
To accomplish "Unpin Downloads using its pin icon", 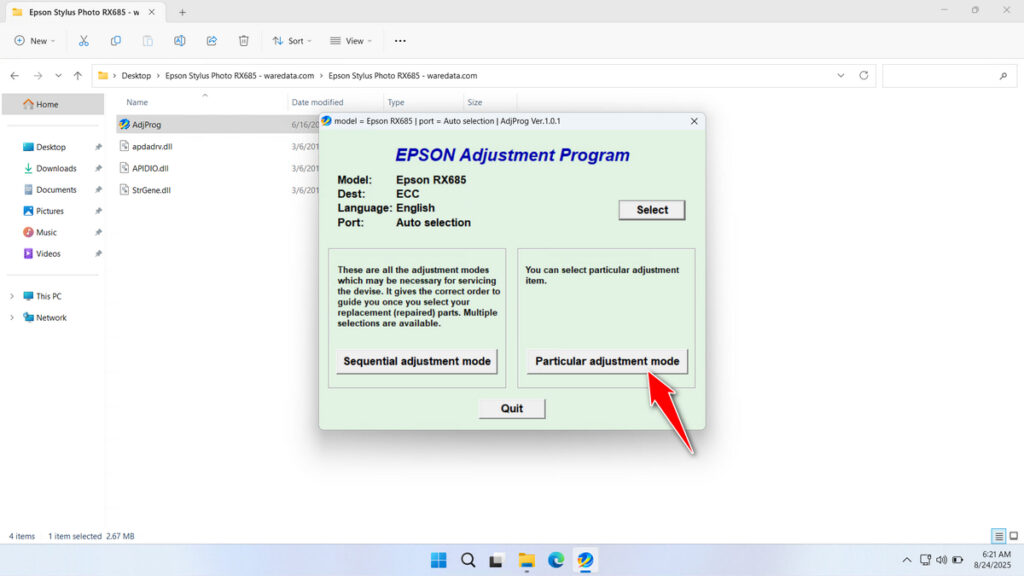I will 98,168.
